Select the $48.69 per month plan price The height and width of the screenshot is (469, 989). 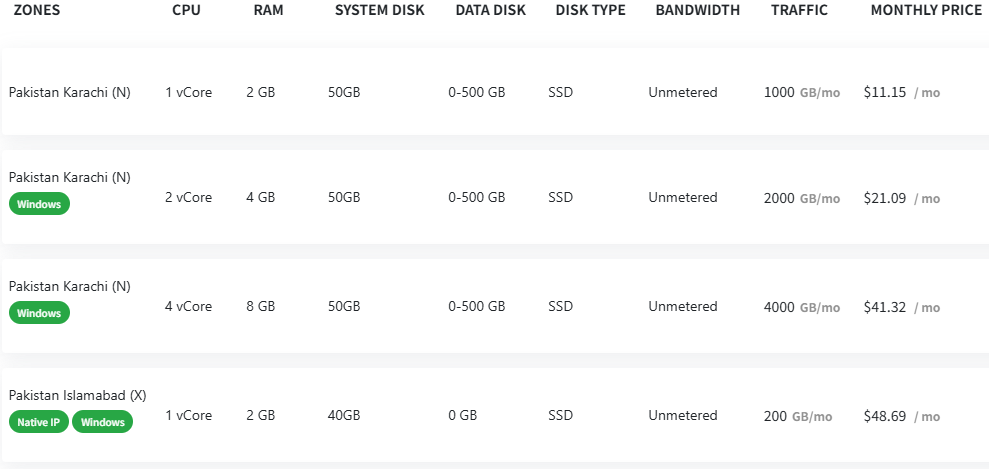(x=885, y=416)
